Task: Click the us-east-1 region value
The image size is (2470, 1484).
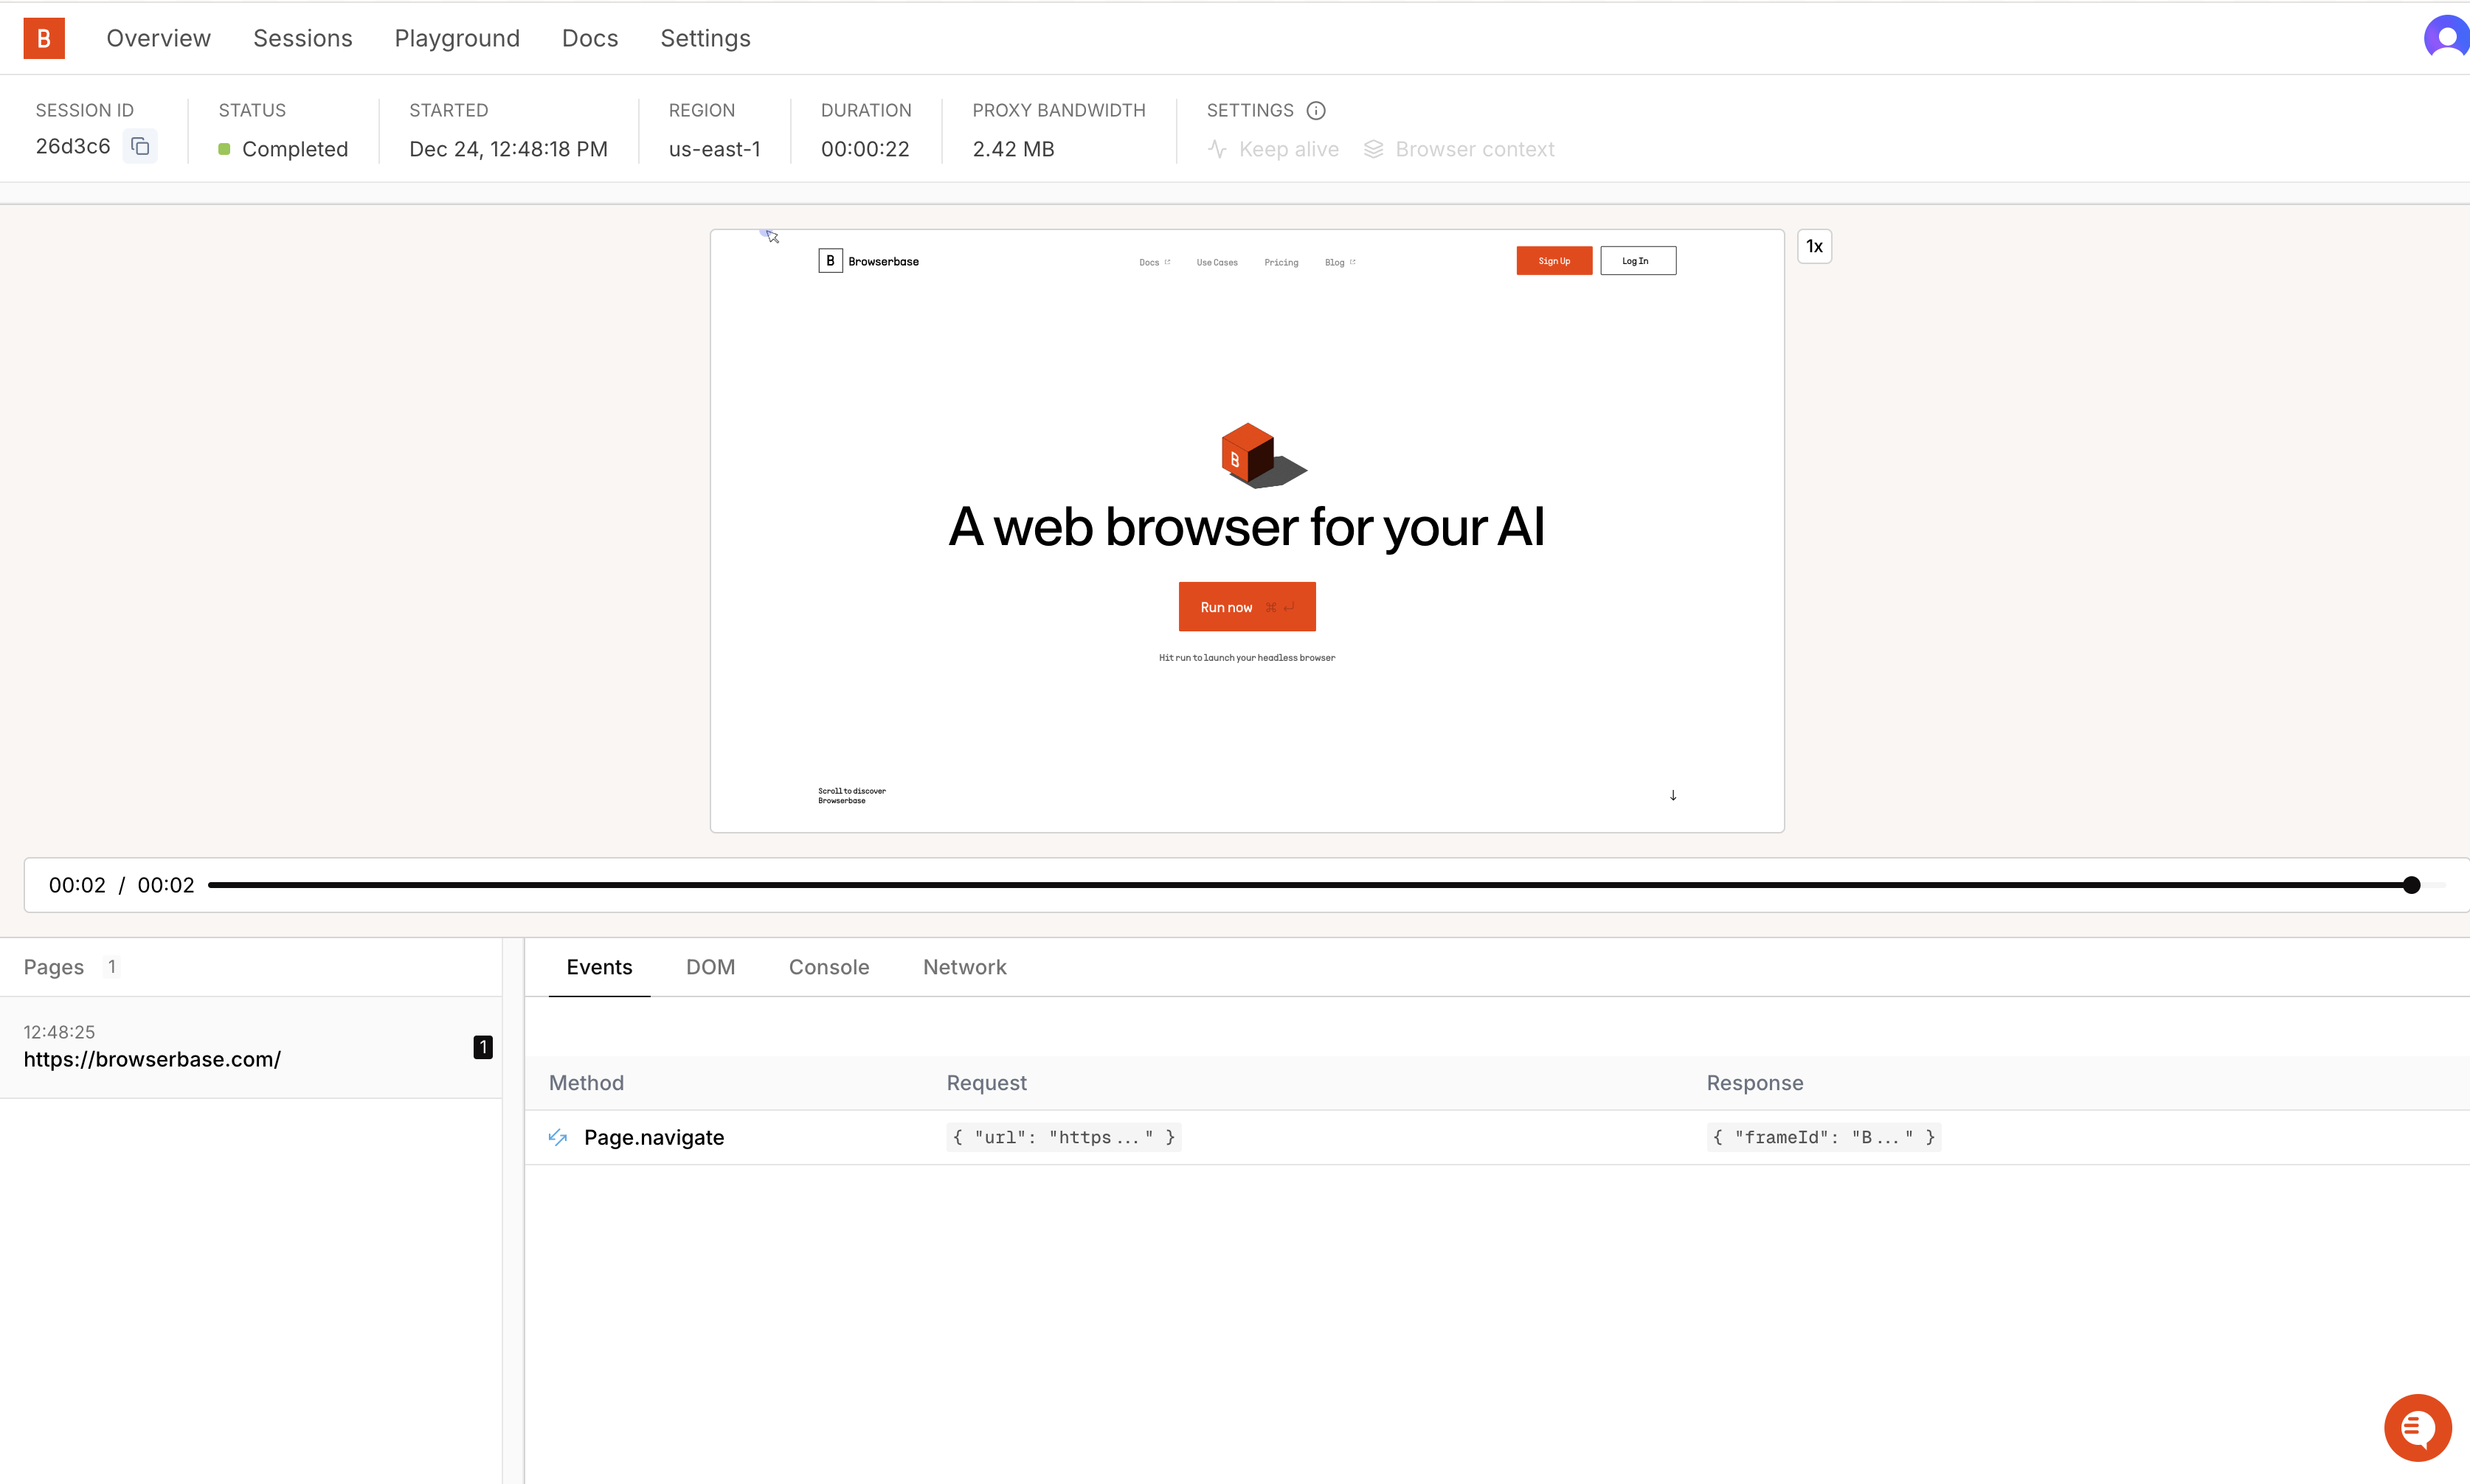Action: tap(715, 149)
